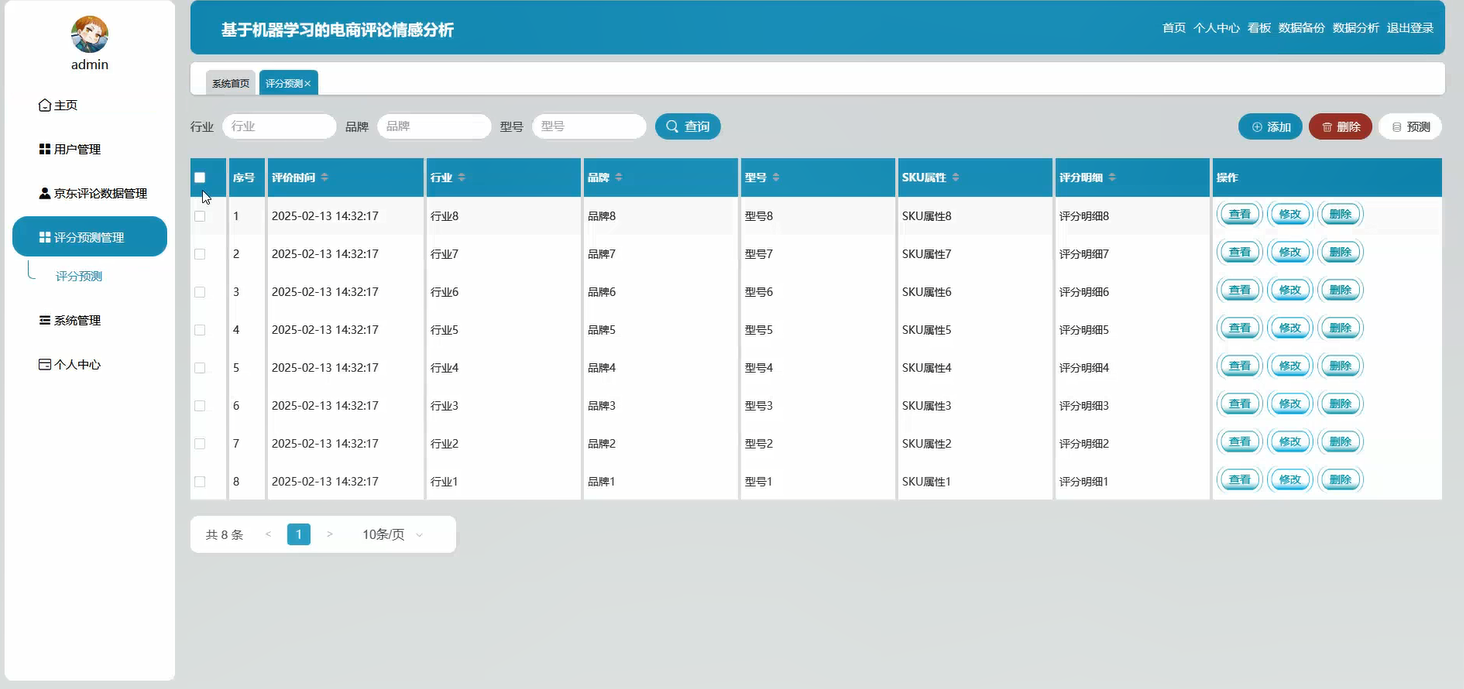Click 删除 for the 品牌2 row
Image resolution: width=1464 pixels, height=689 pixels.
(x=1341, y=442)
